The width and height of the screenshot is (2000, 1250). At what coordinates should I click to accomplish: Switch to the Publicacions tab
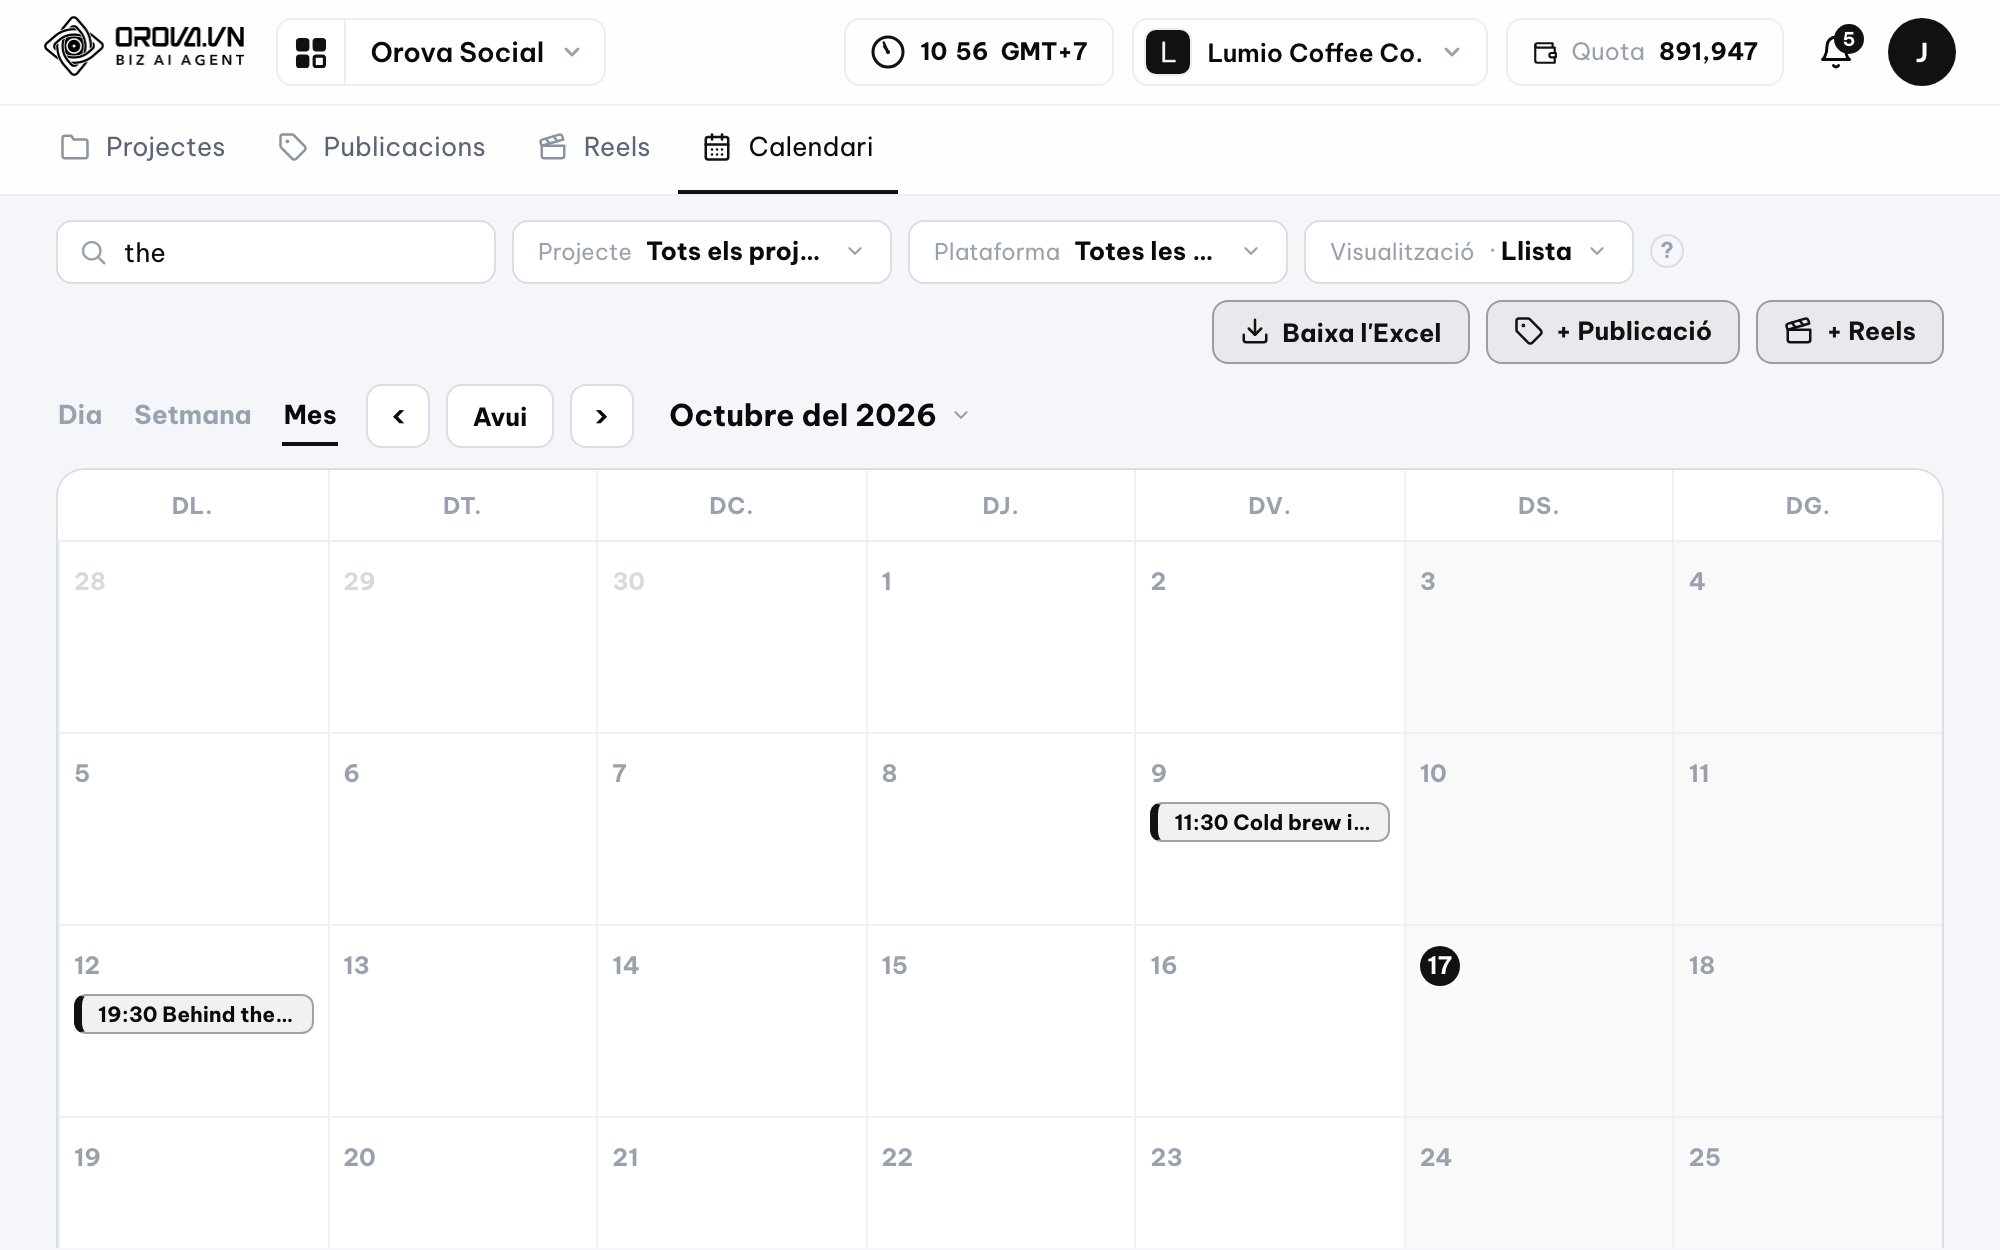(381, 147)
